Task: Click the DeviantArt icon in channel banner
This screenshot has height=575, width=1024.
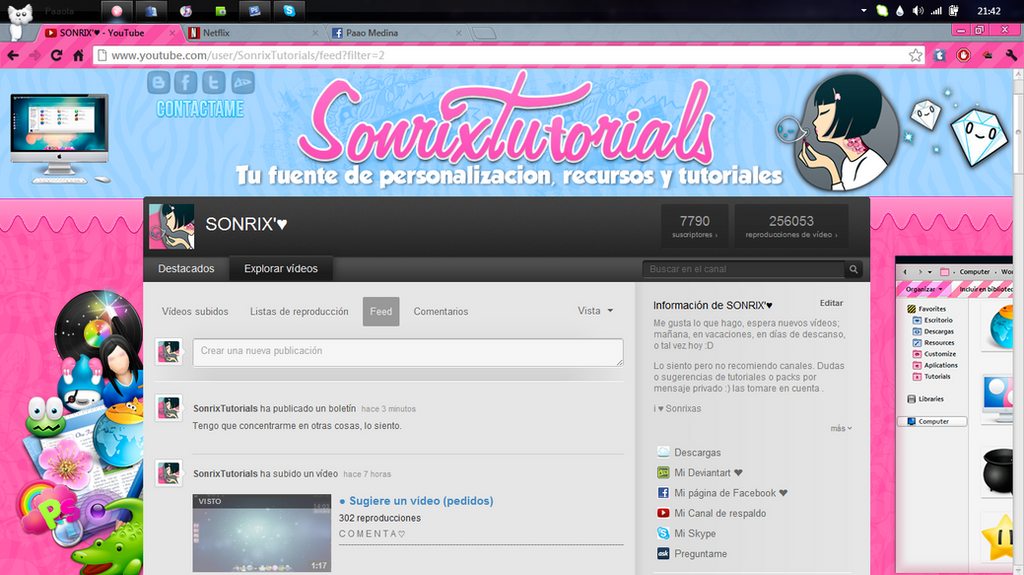Action: (242, 82)
